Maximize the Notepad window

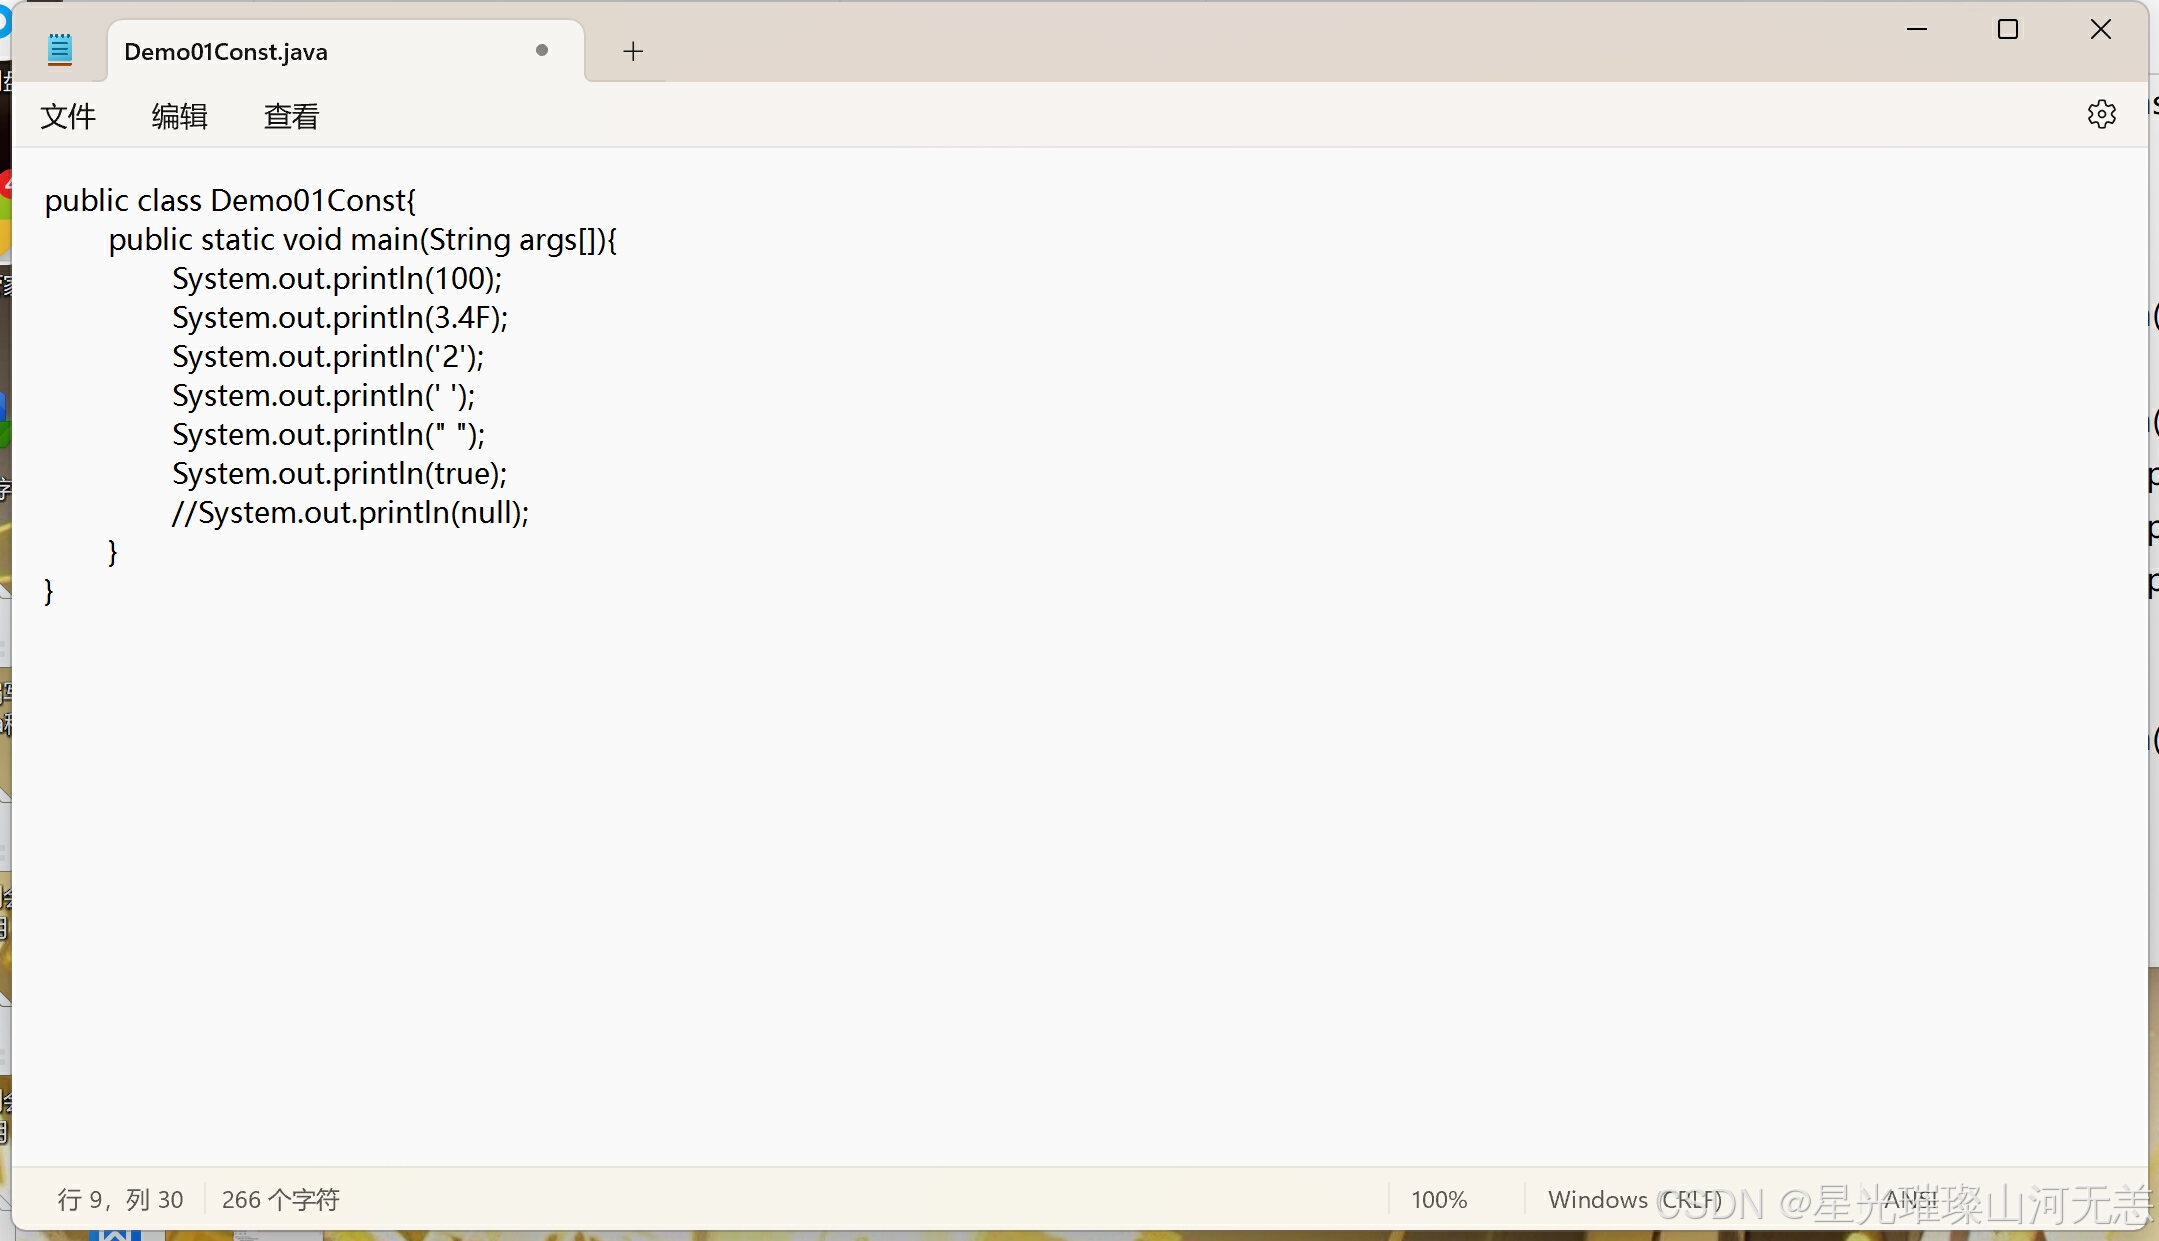click(2007, 30)
